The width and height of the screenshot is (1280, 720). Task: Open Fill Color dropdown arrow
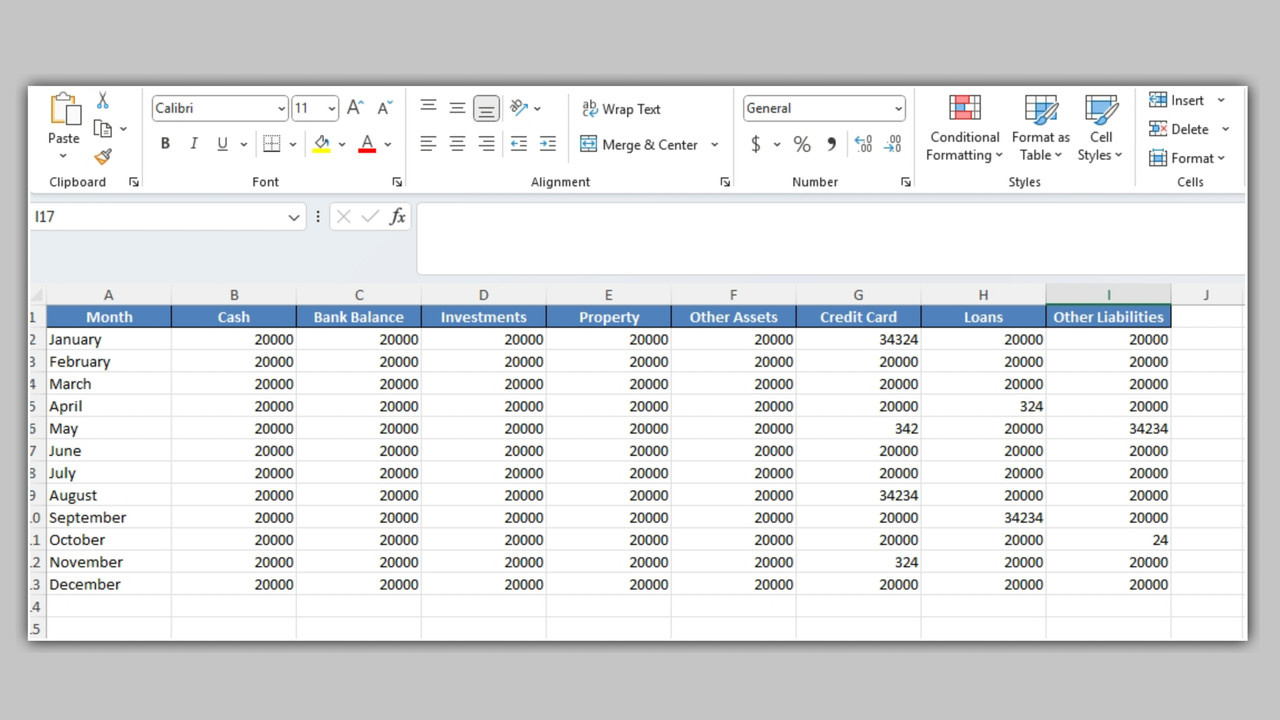341,145
